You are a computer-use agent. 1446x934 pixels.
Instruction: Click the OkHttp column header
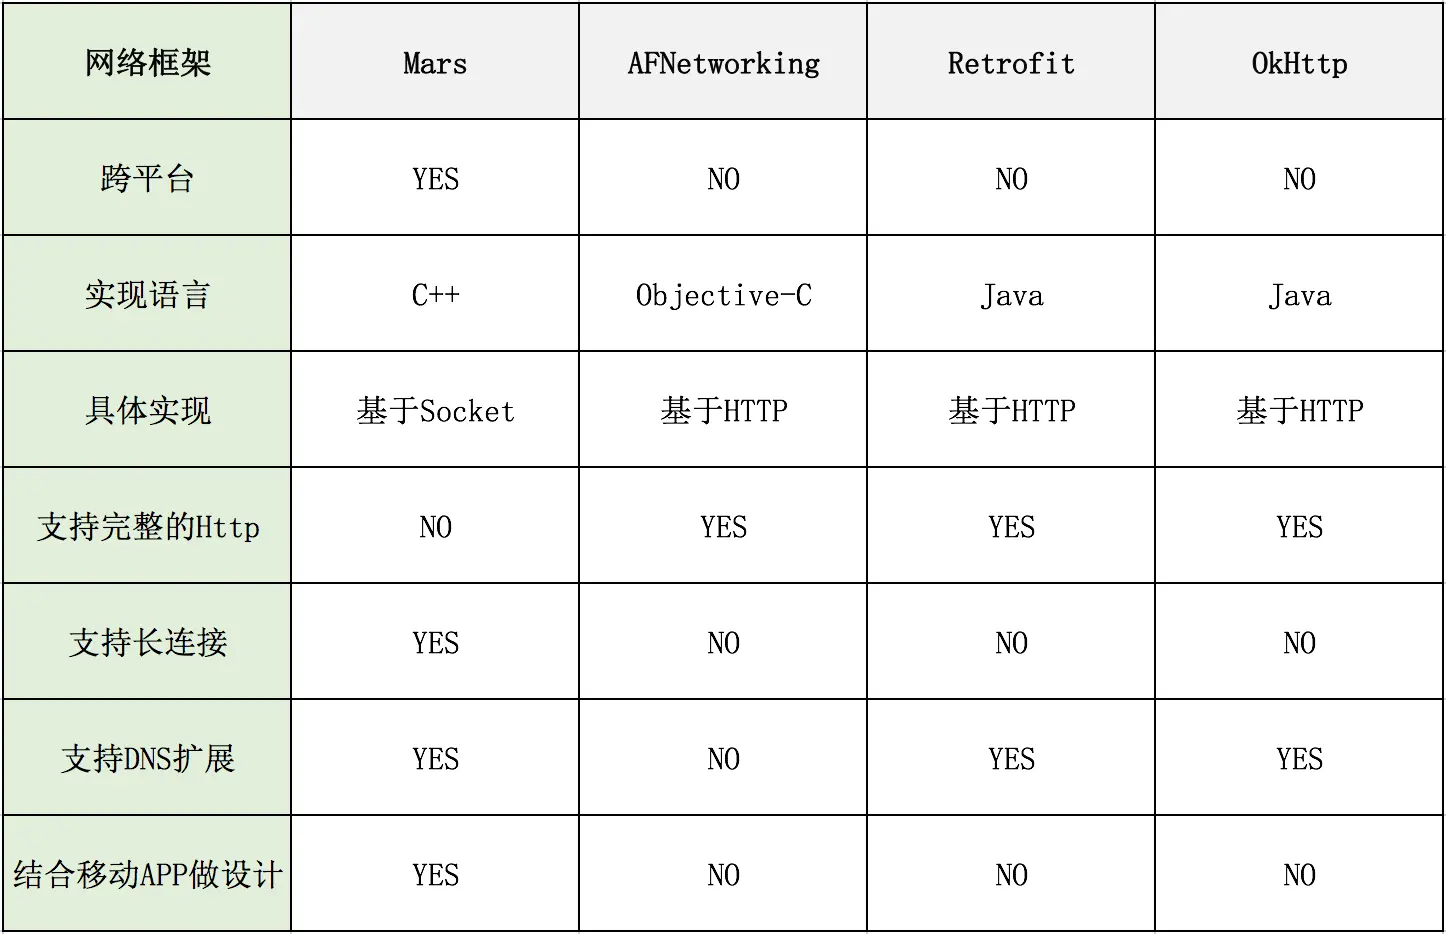click(1299, 62)
